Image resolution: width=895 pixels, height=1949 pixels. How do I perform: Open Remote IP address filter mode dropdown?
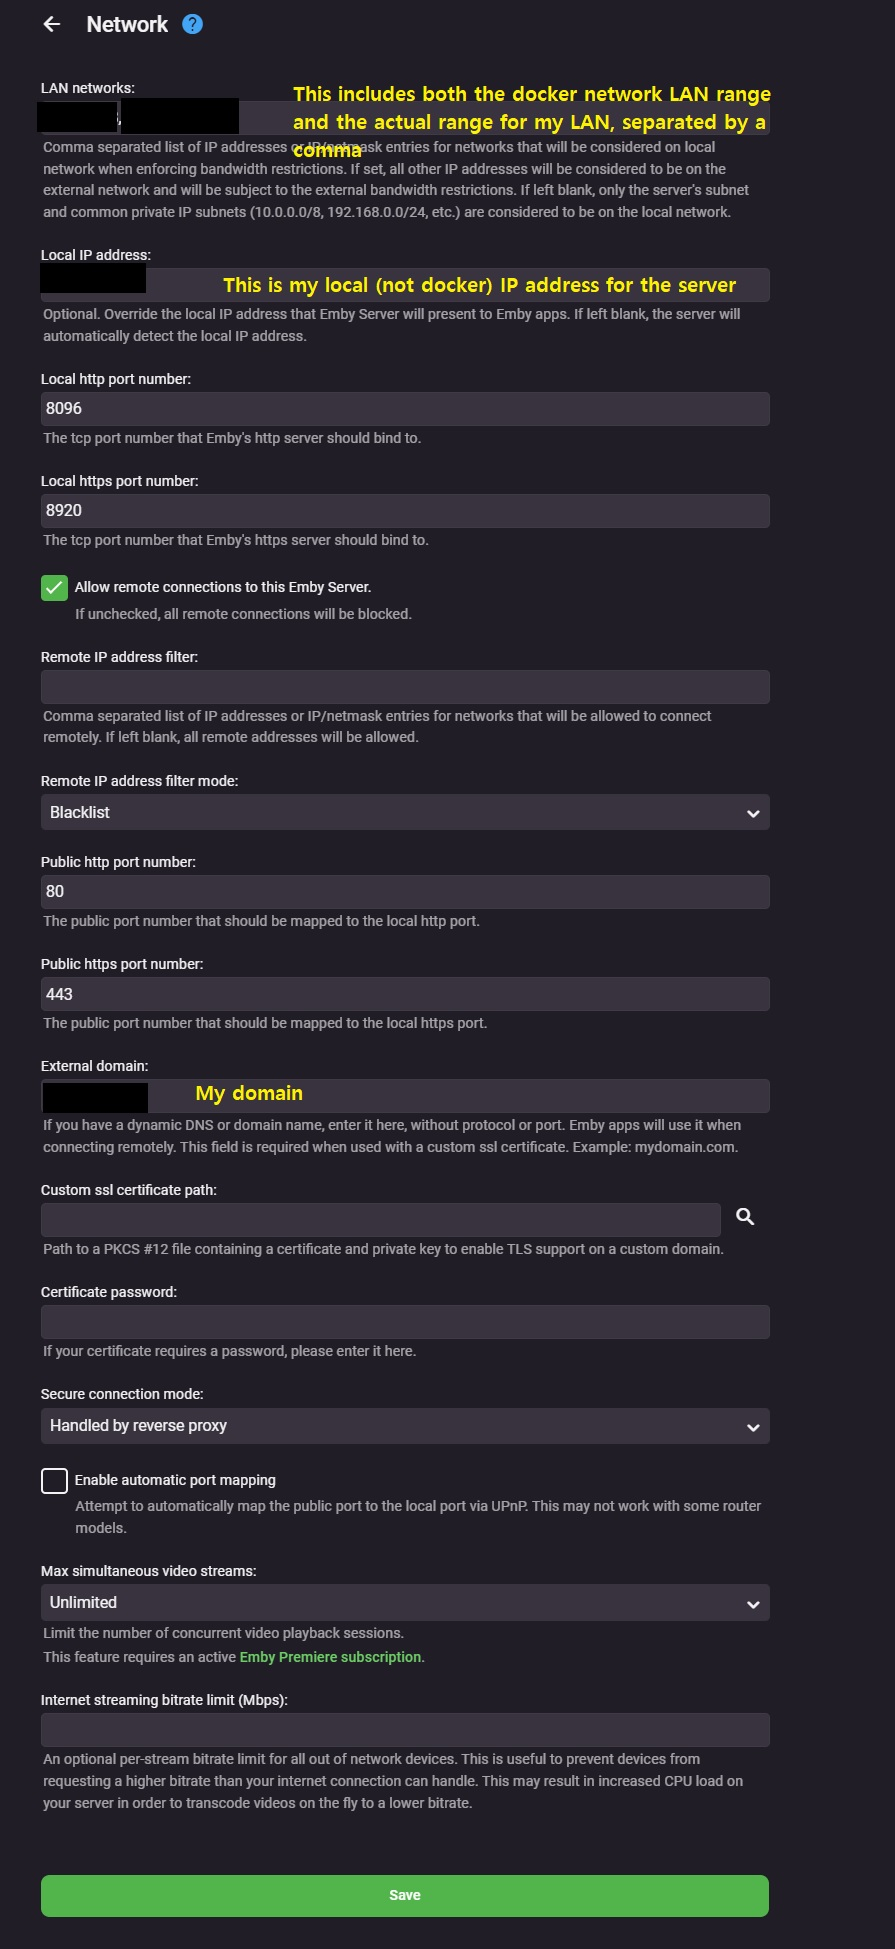click(x=405, y=812)
